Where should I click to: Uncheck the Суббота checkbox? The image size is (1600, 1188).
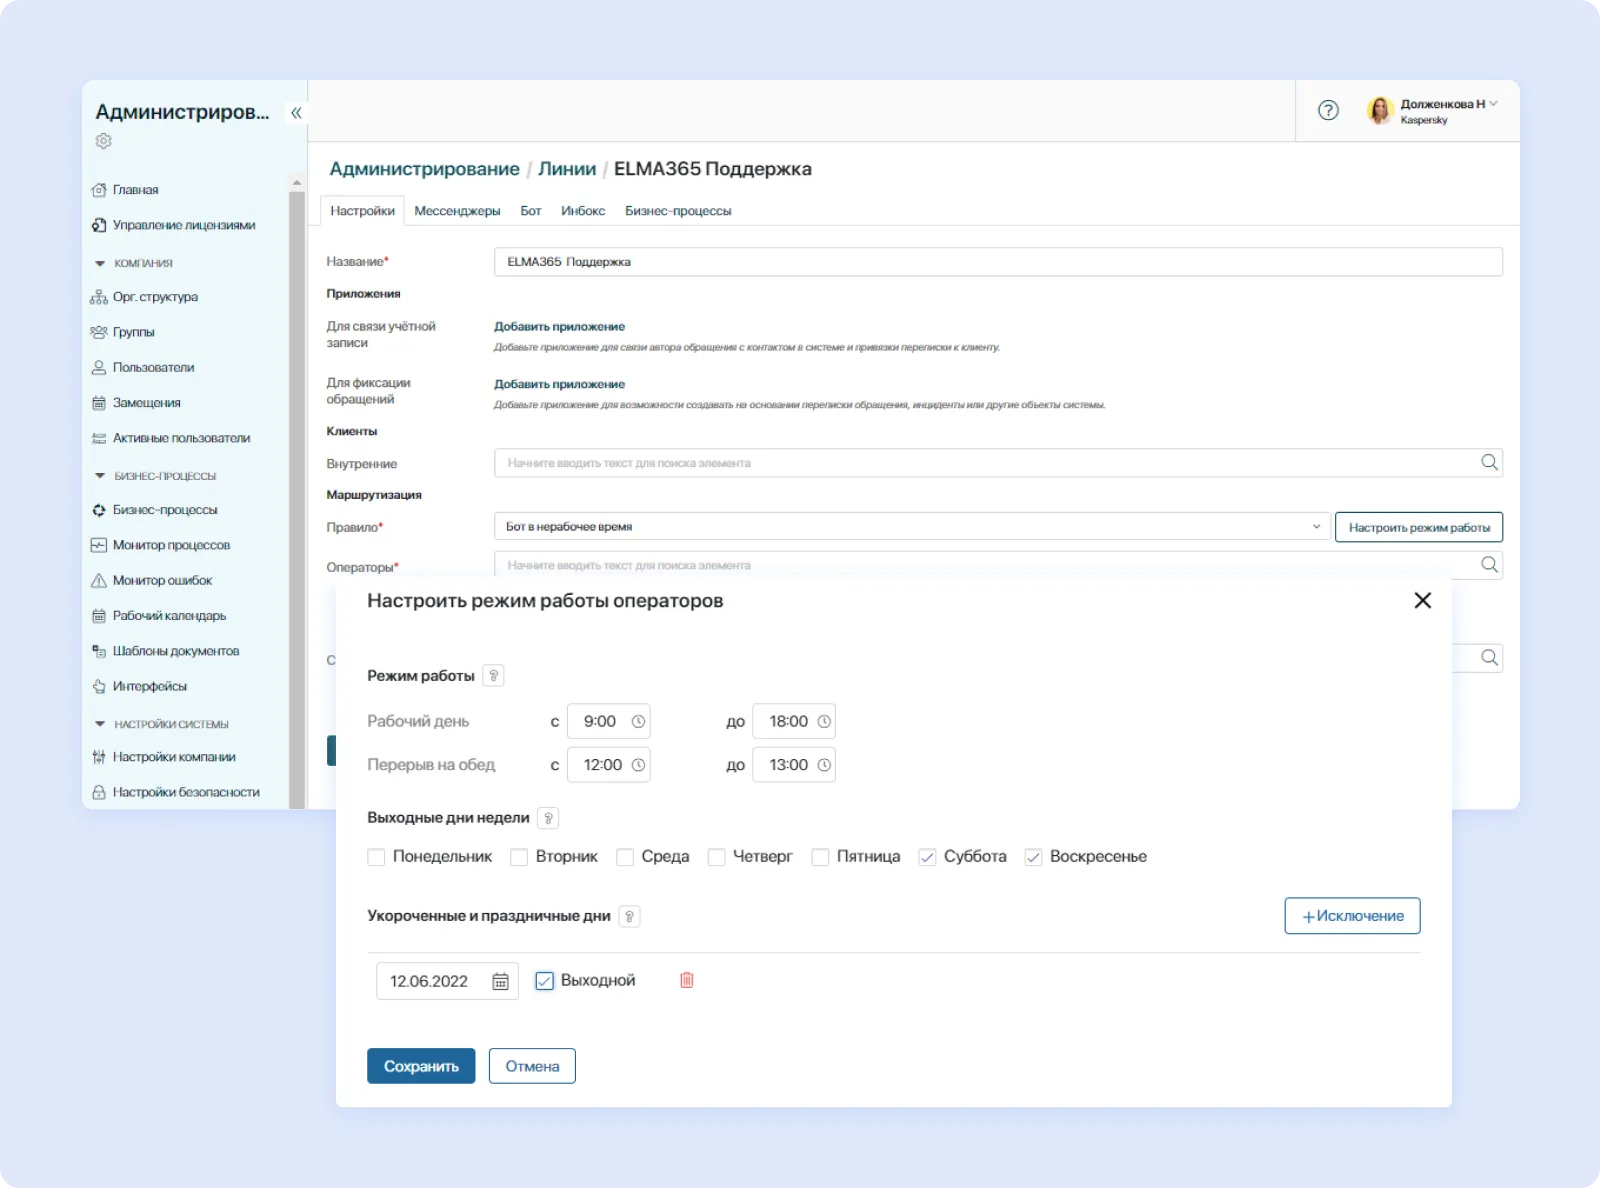click(928, 857)
